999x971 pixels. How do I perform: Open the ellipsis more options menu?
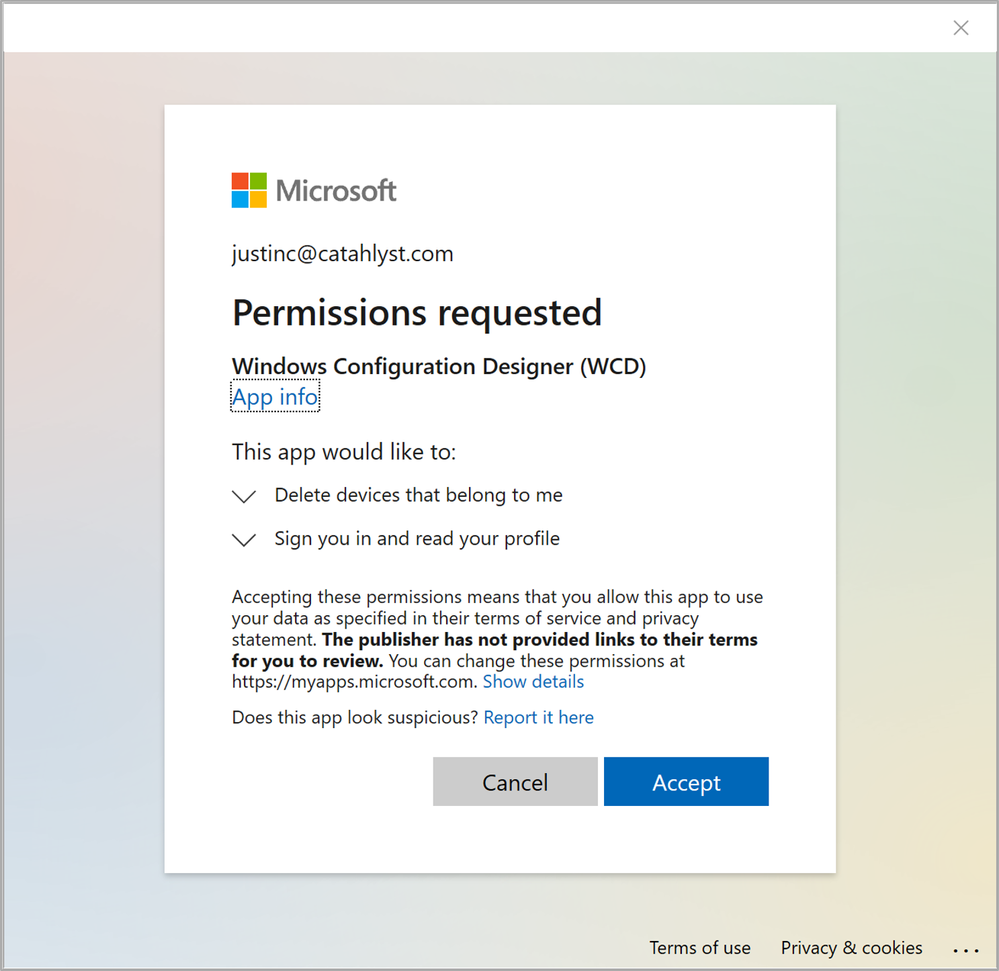tap(966, 948)
